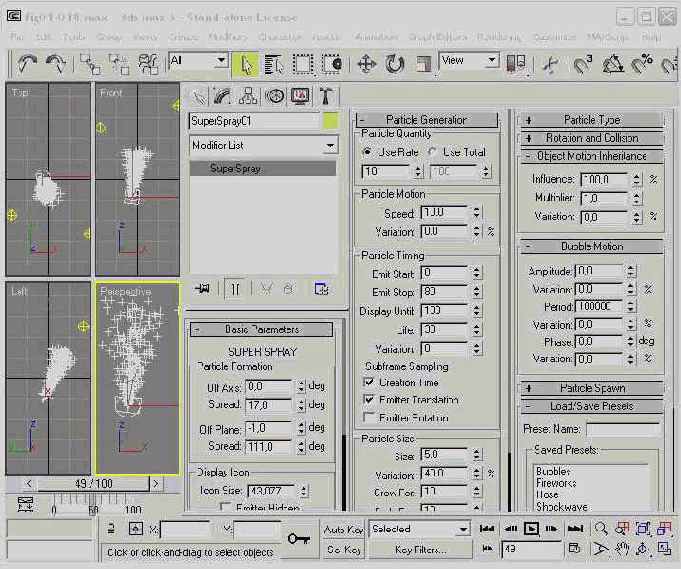681x569 pixels.
Task: Click the key-shaped Set Keys icon
Action: (298, 540)
